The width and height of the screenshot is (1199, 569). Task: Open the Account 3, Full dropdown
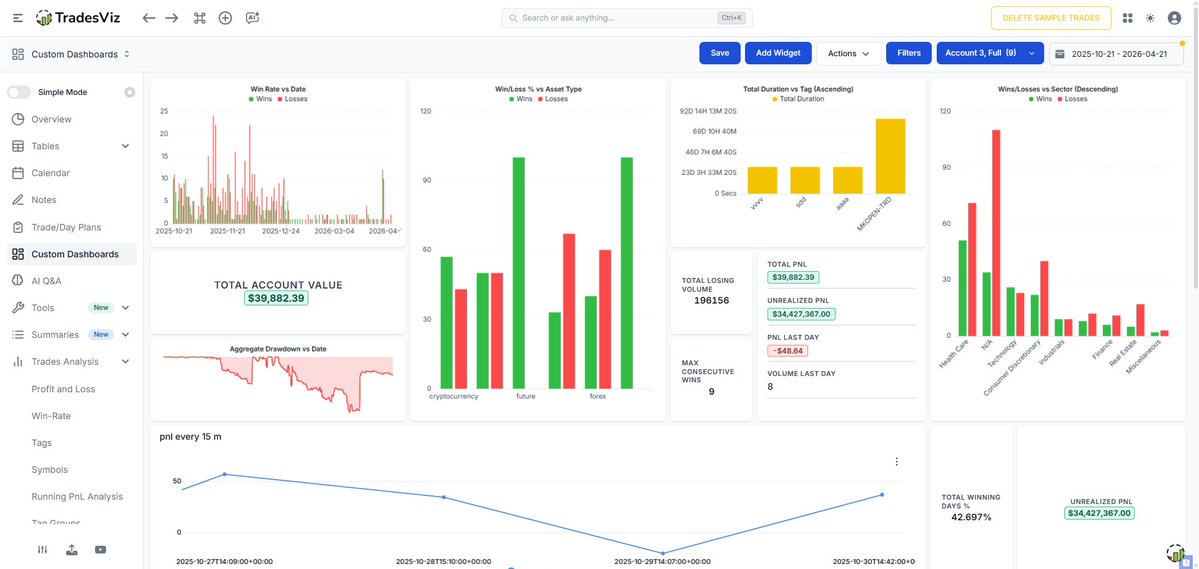(989, 53)
